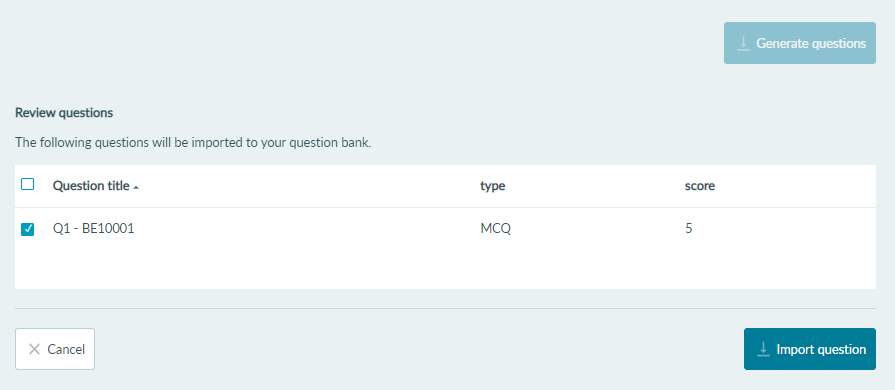Screen dimensions: 895x390
Task: Tick the select-all checkbox in the table header
Action: 27,184
